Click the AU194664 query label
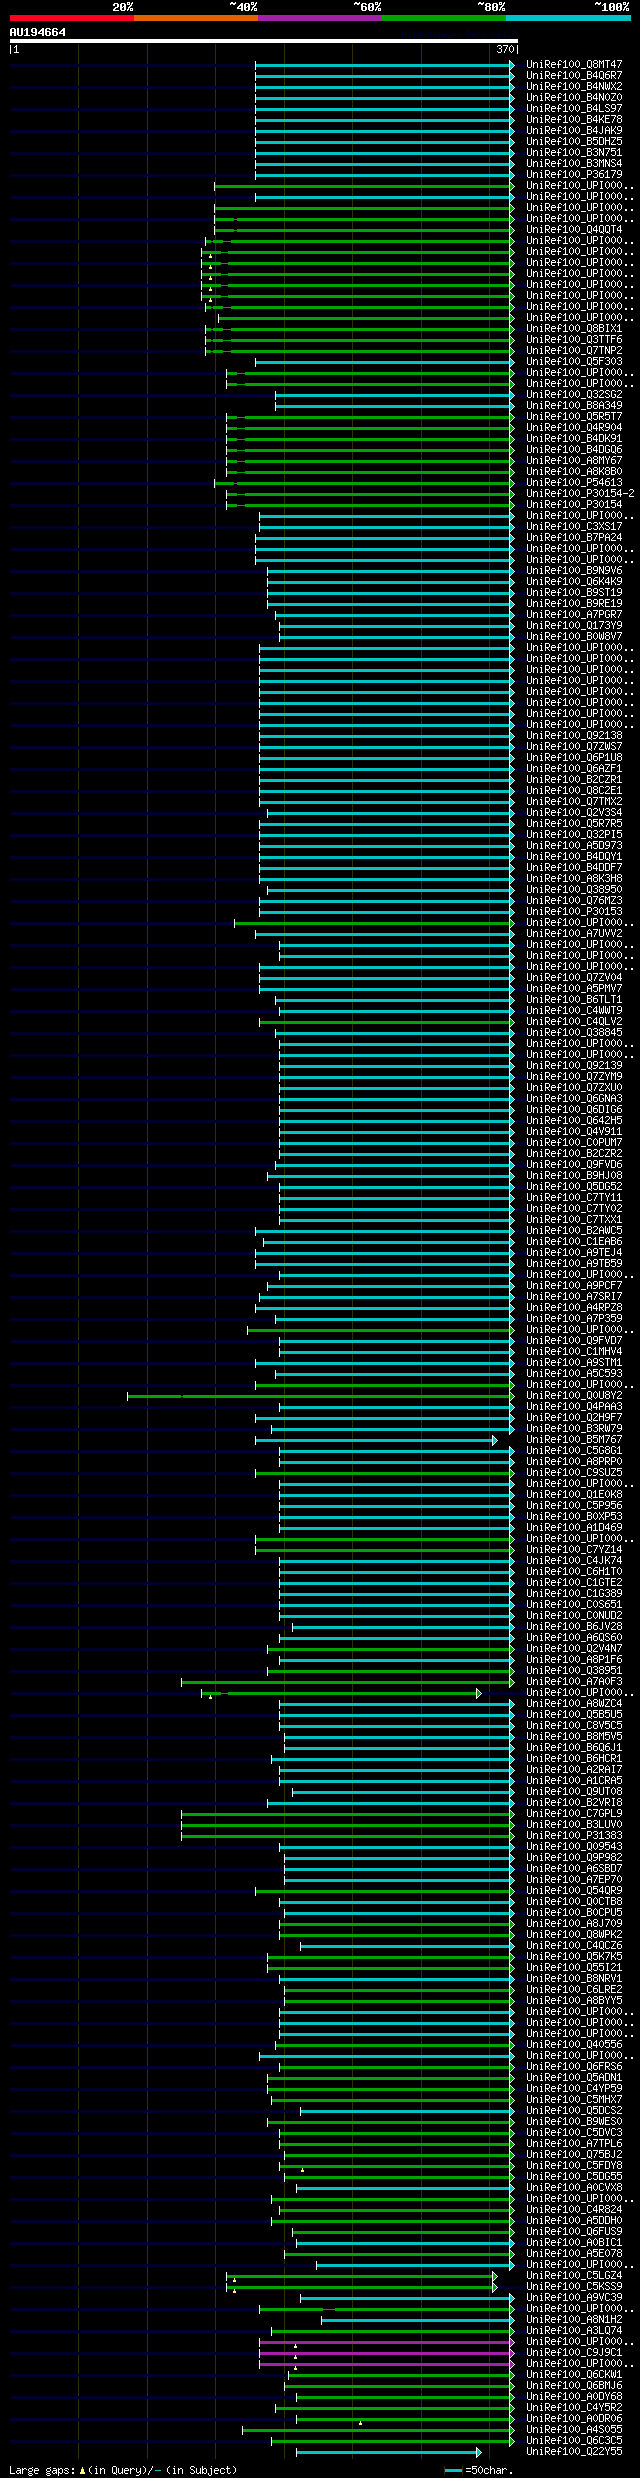Screen dimensions: 640x2478 pos(38,32)
